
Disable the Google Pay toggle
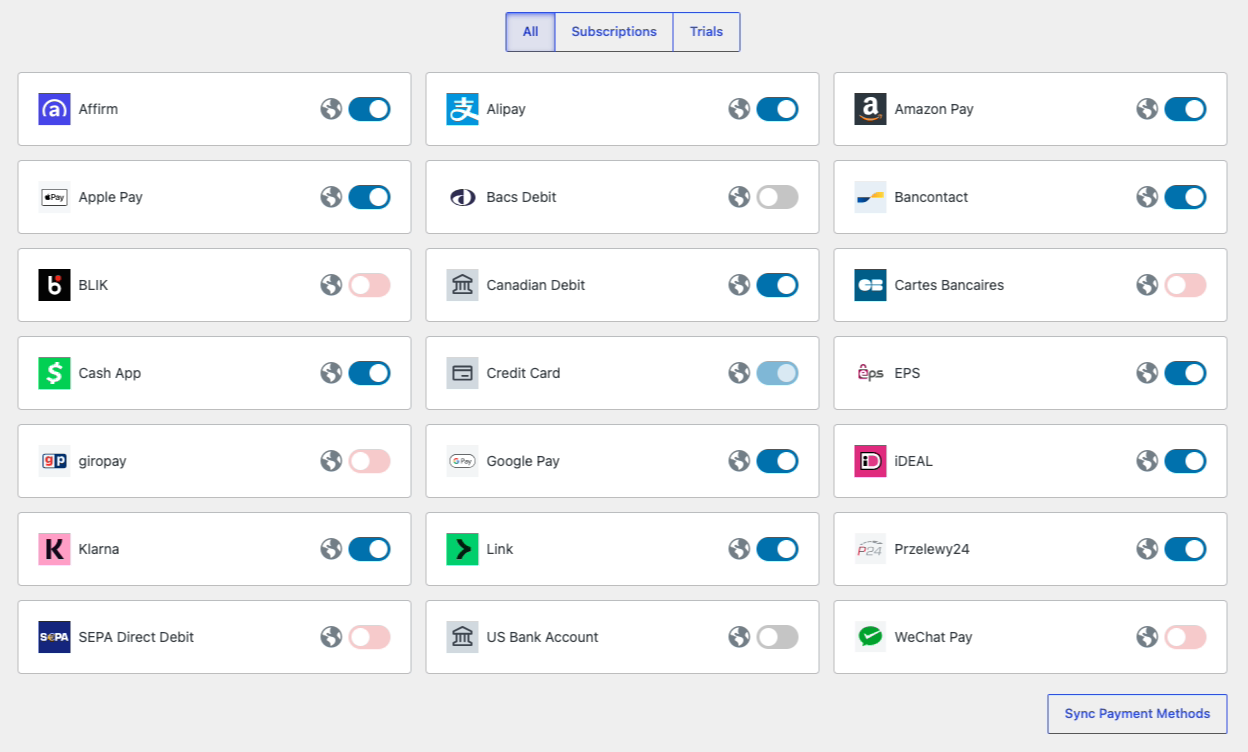click(777, 461)
